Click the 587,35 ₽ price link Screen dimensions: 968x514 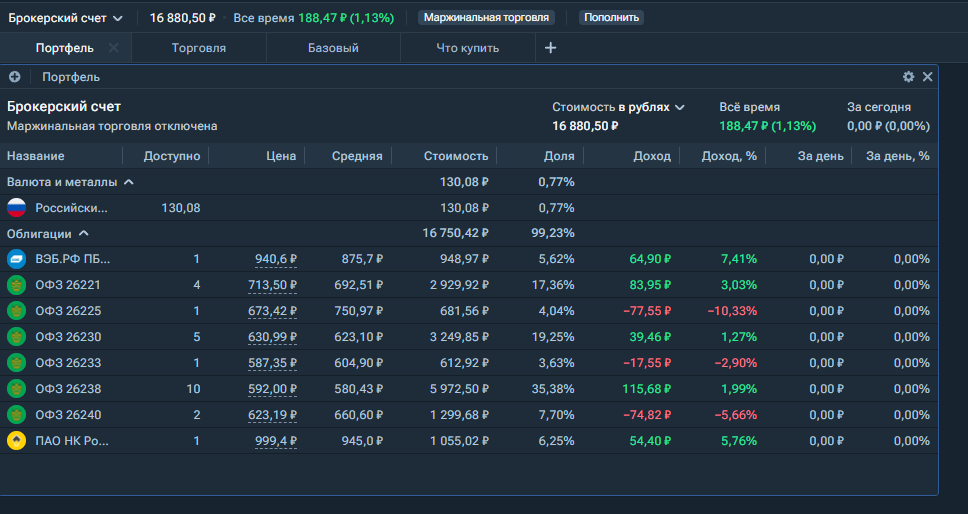[x=272, y=363]
